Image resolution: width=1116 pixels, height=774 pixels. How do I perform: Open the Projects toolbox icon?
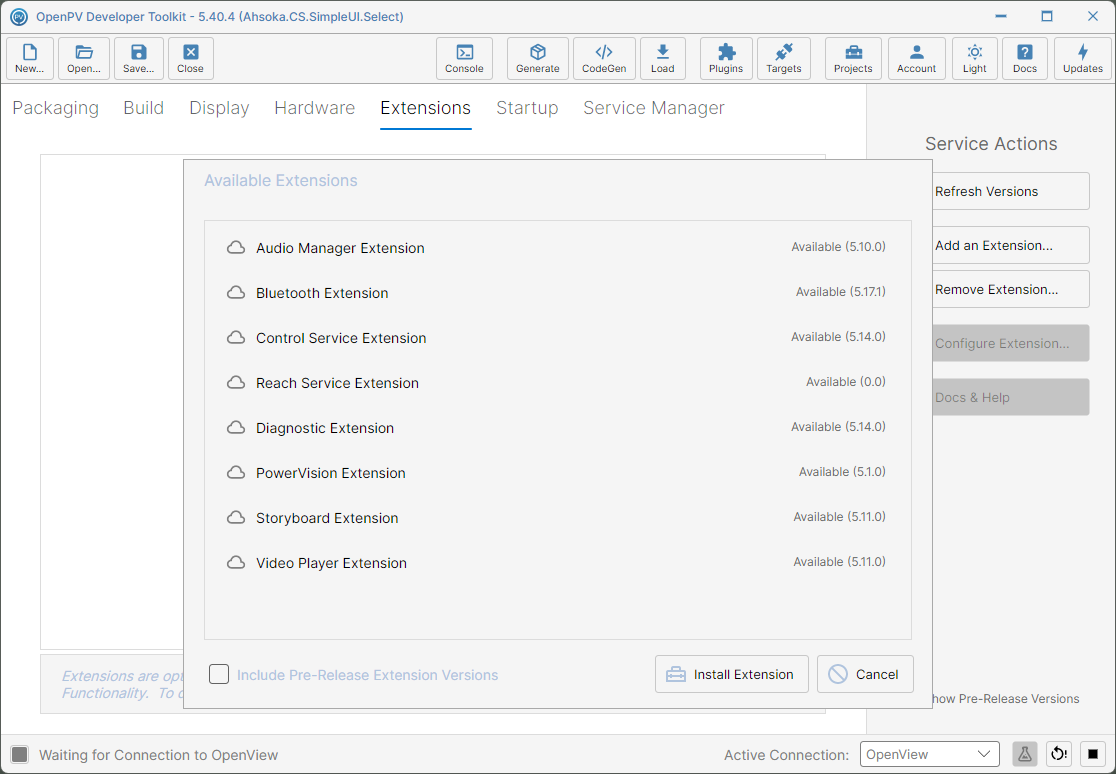click(853, 58)
